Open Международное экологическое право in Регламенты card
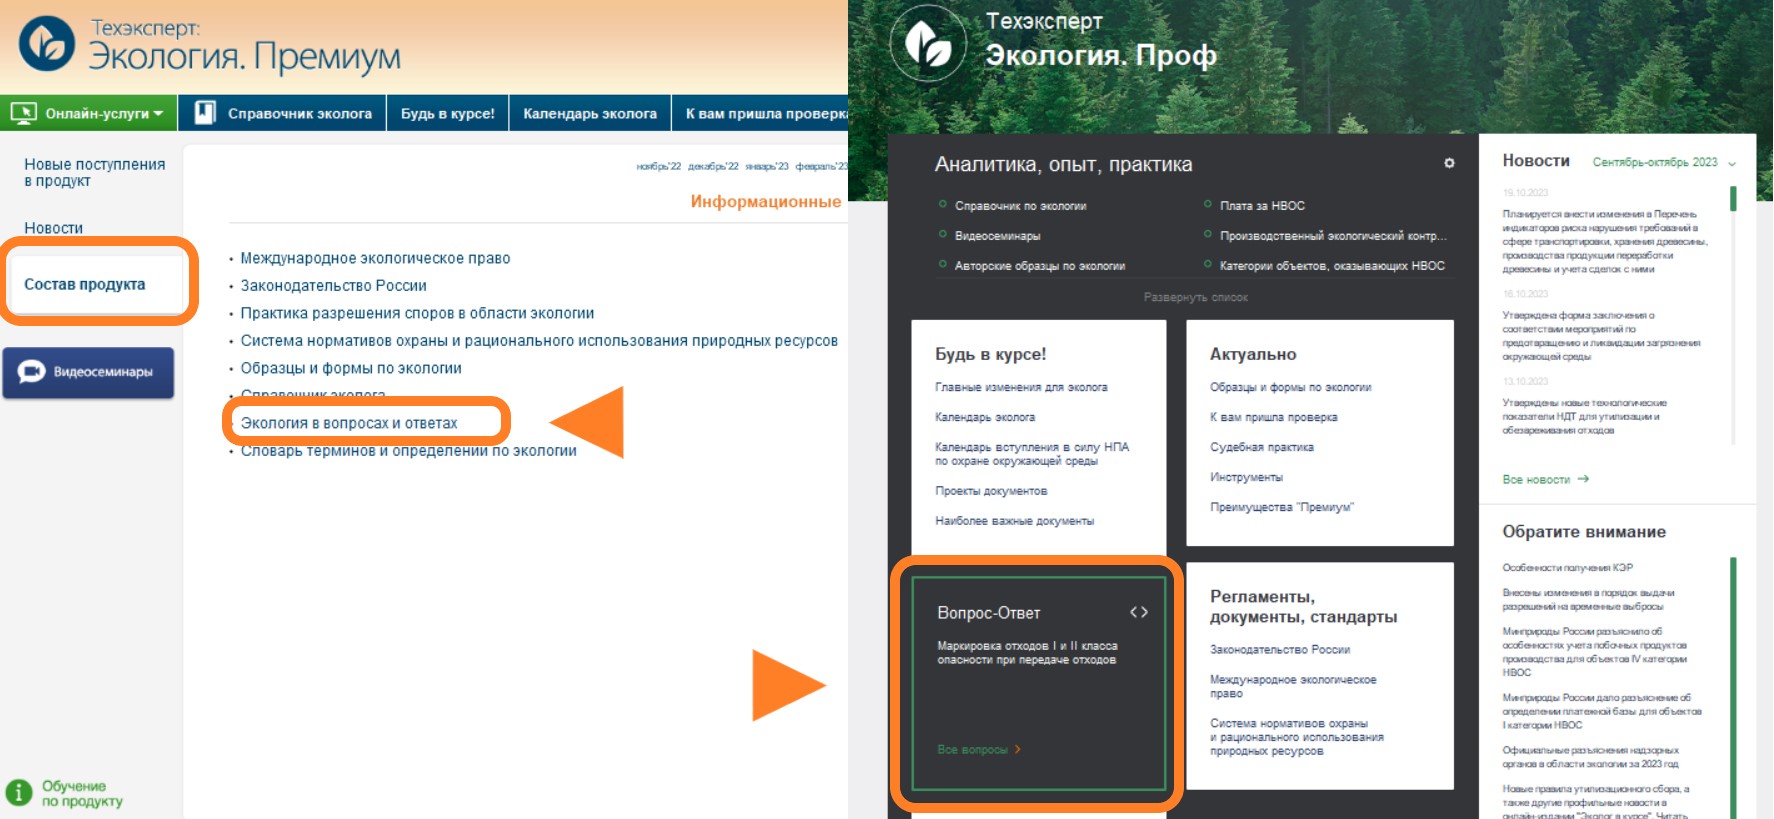Image resolution: width=1774 pixels, height=819 pixels. [1293, 687]
